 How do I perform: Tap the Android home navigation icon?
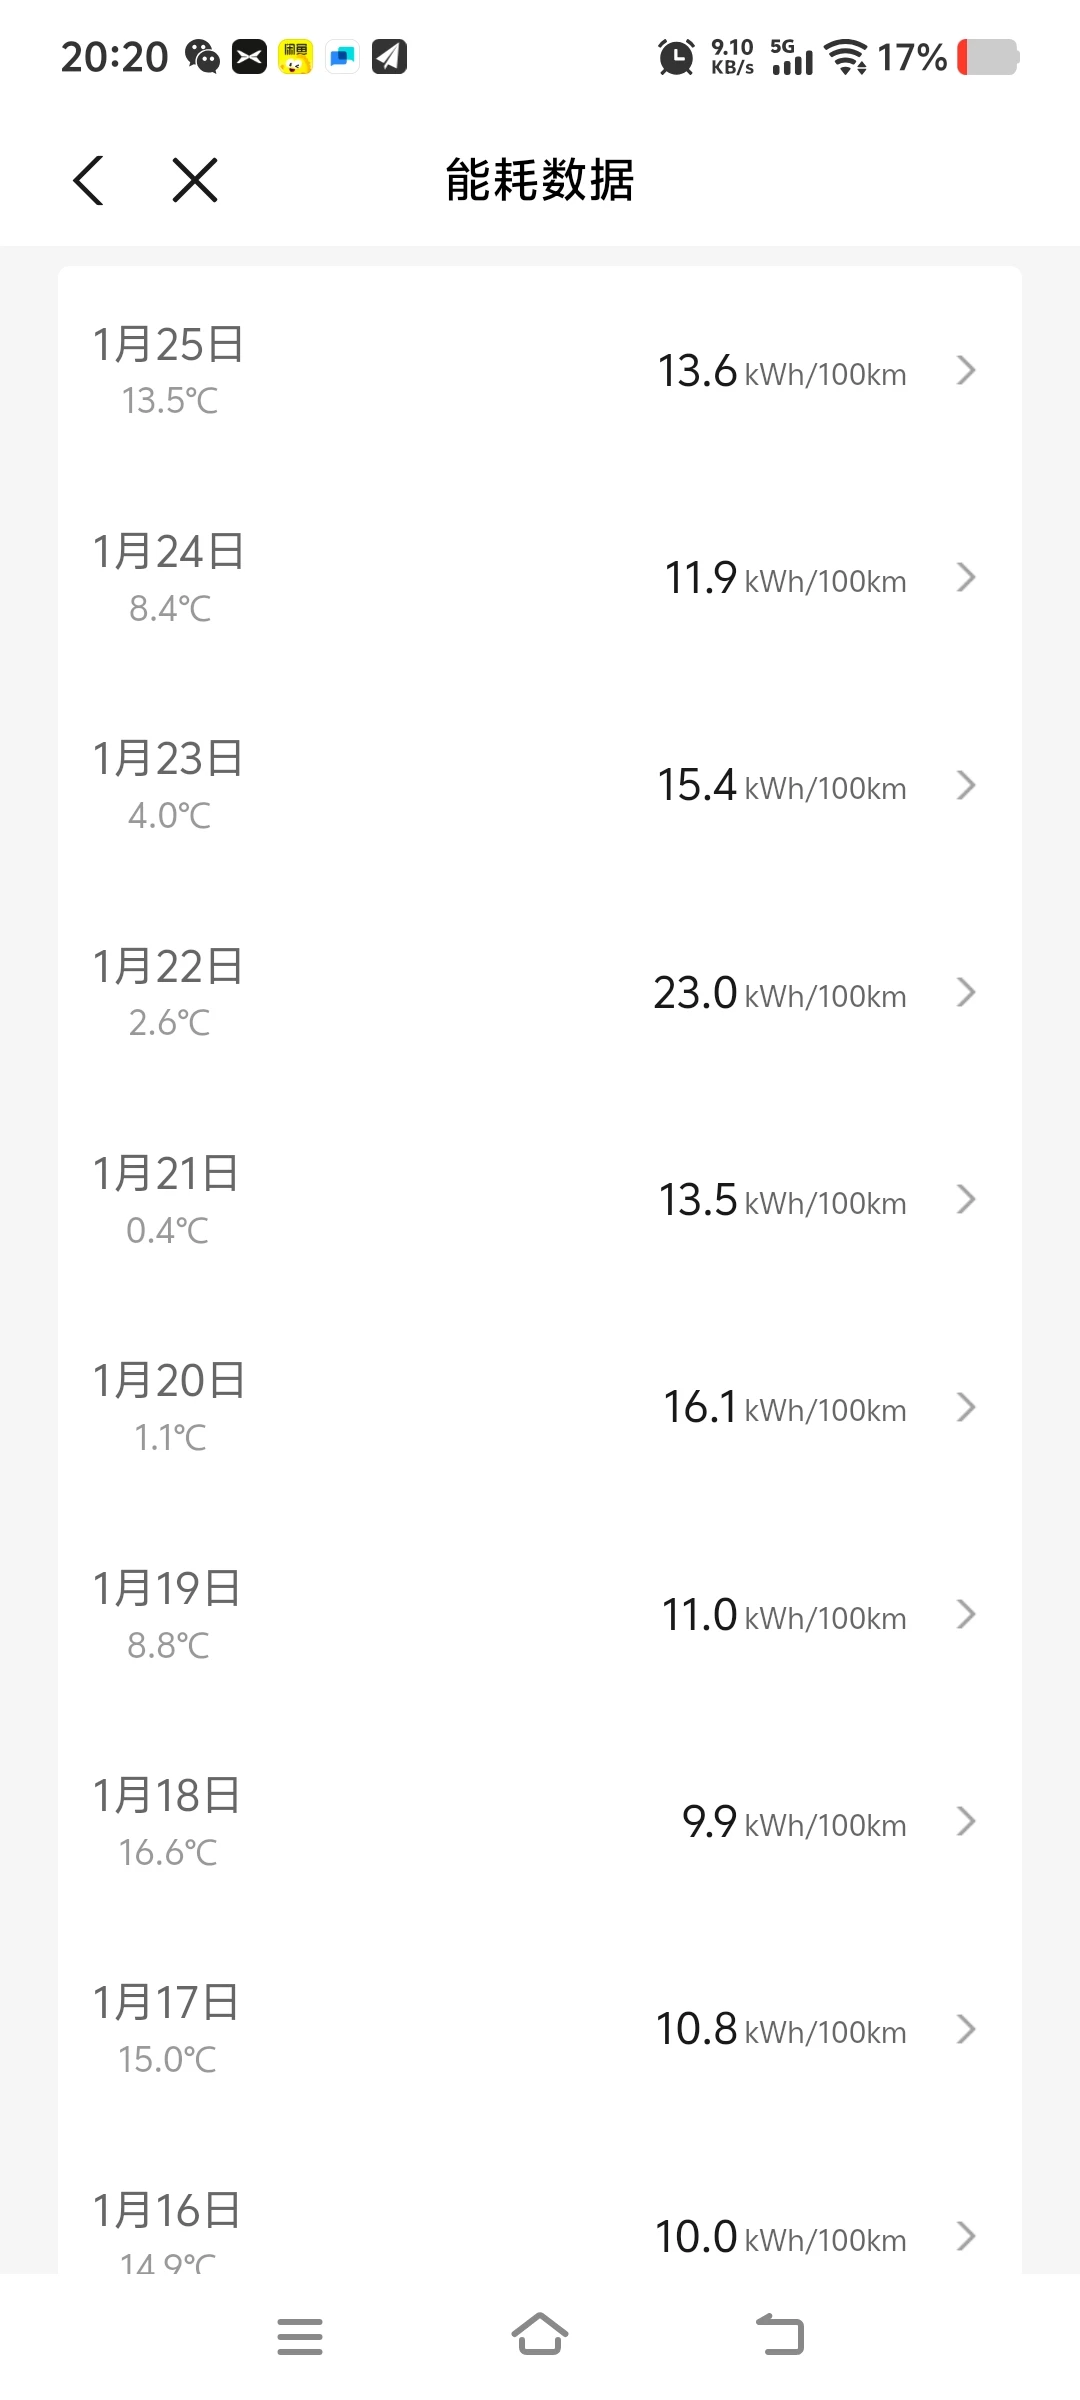pyautogui.click(x=540, y=2335)
